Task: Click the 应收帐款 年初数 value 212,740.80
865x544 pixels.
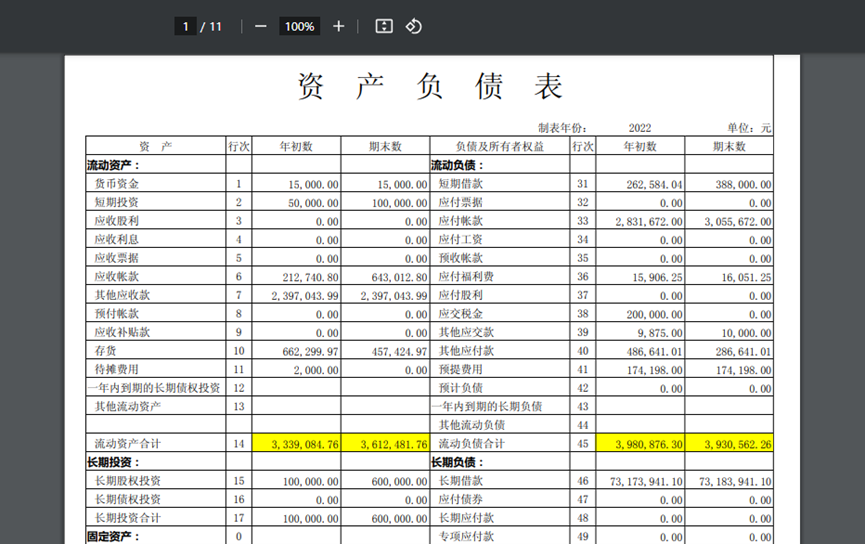Action: tap(311, 277)
